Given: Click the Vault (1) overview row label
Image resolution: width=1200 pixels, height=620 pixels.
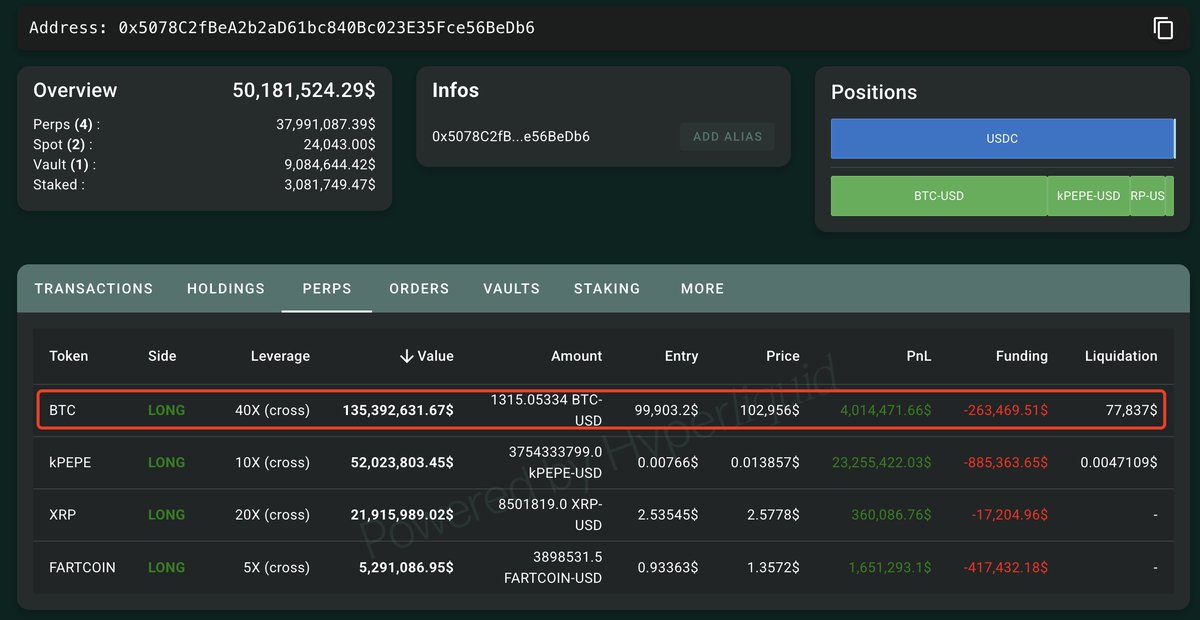Looking at the screenshot, I should [66, 165].
